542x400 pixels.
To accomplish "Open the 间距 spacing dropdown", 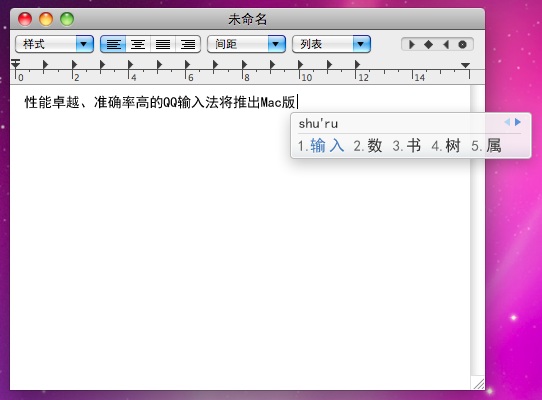I will pyautogui.click(x=246, y=44).
